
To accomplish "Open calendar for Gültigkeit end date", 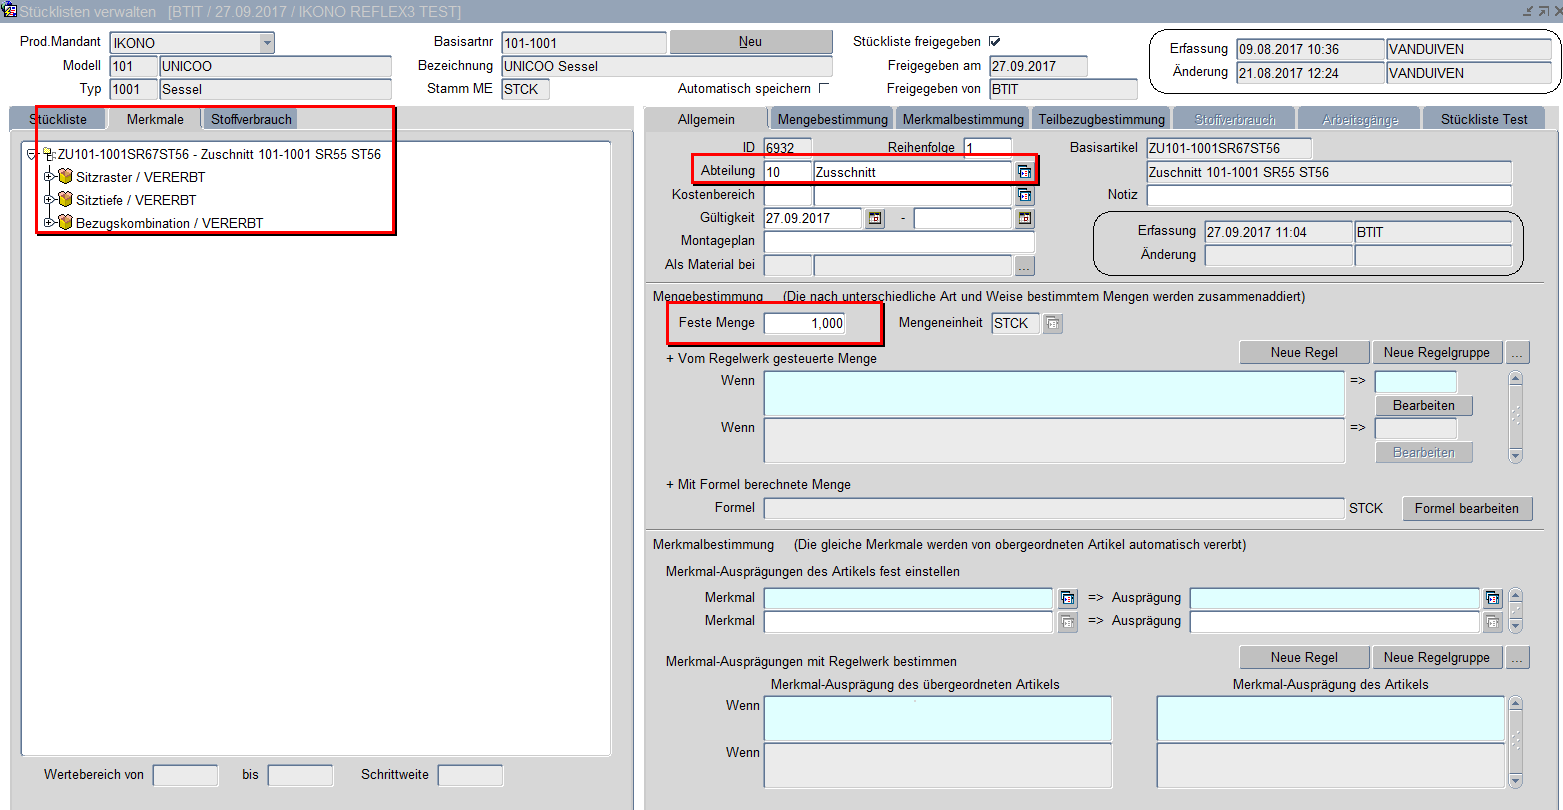I will pyautogui.click(x=1024, y=218).
